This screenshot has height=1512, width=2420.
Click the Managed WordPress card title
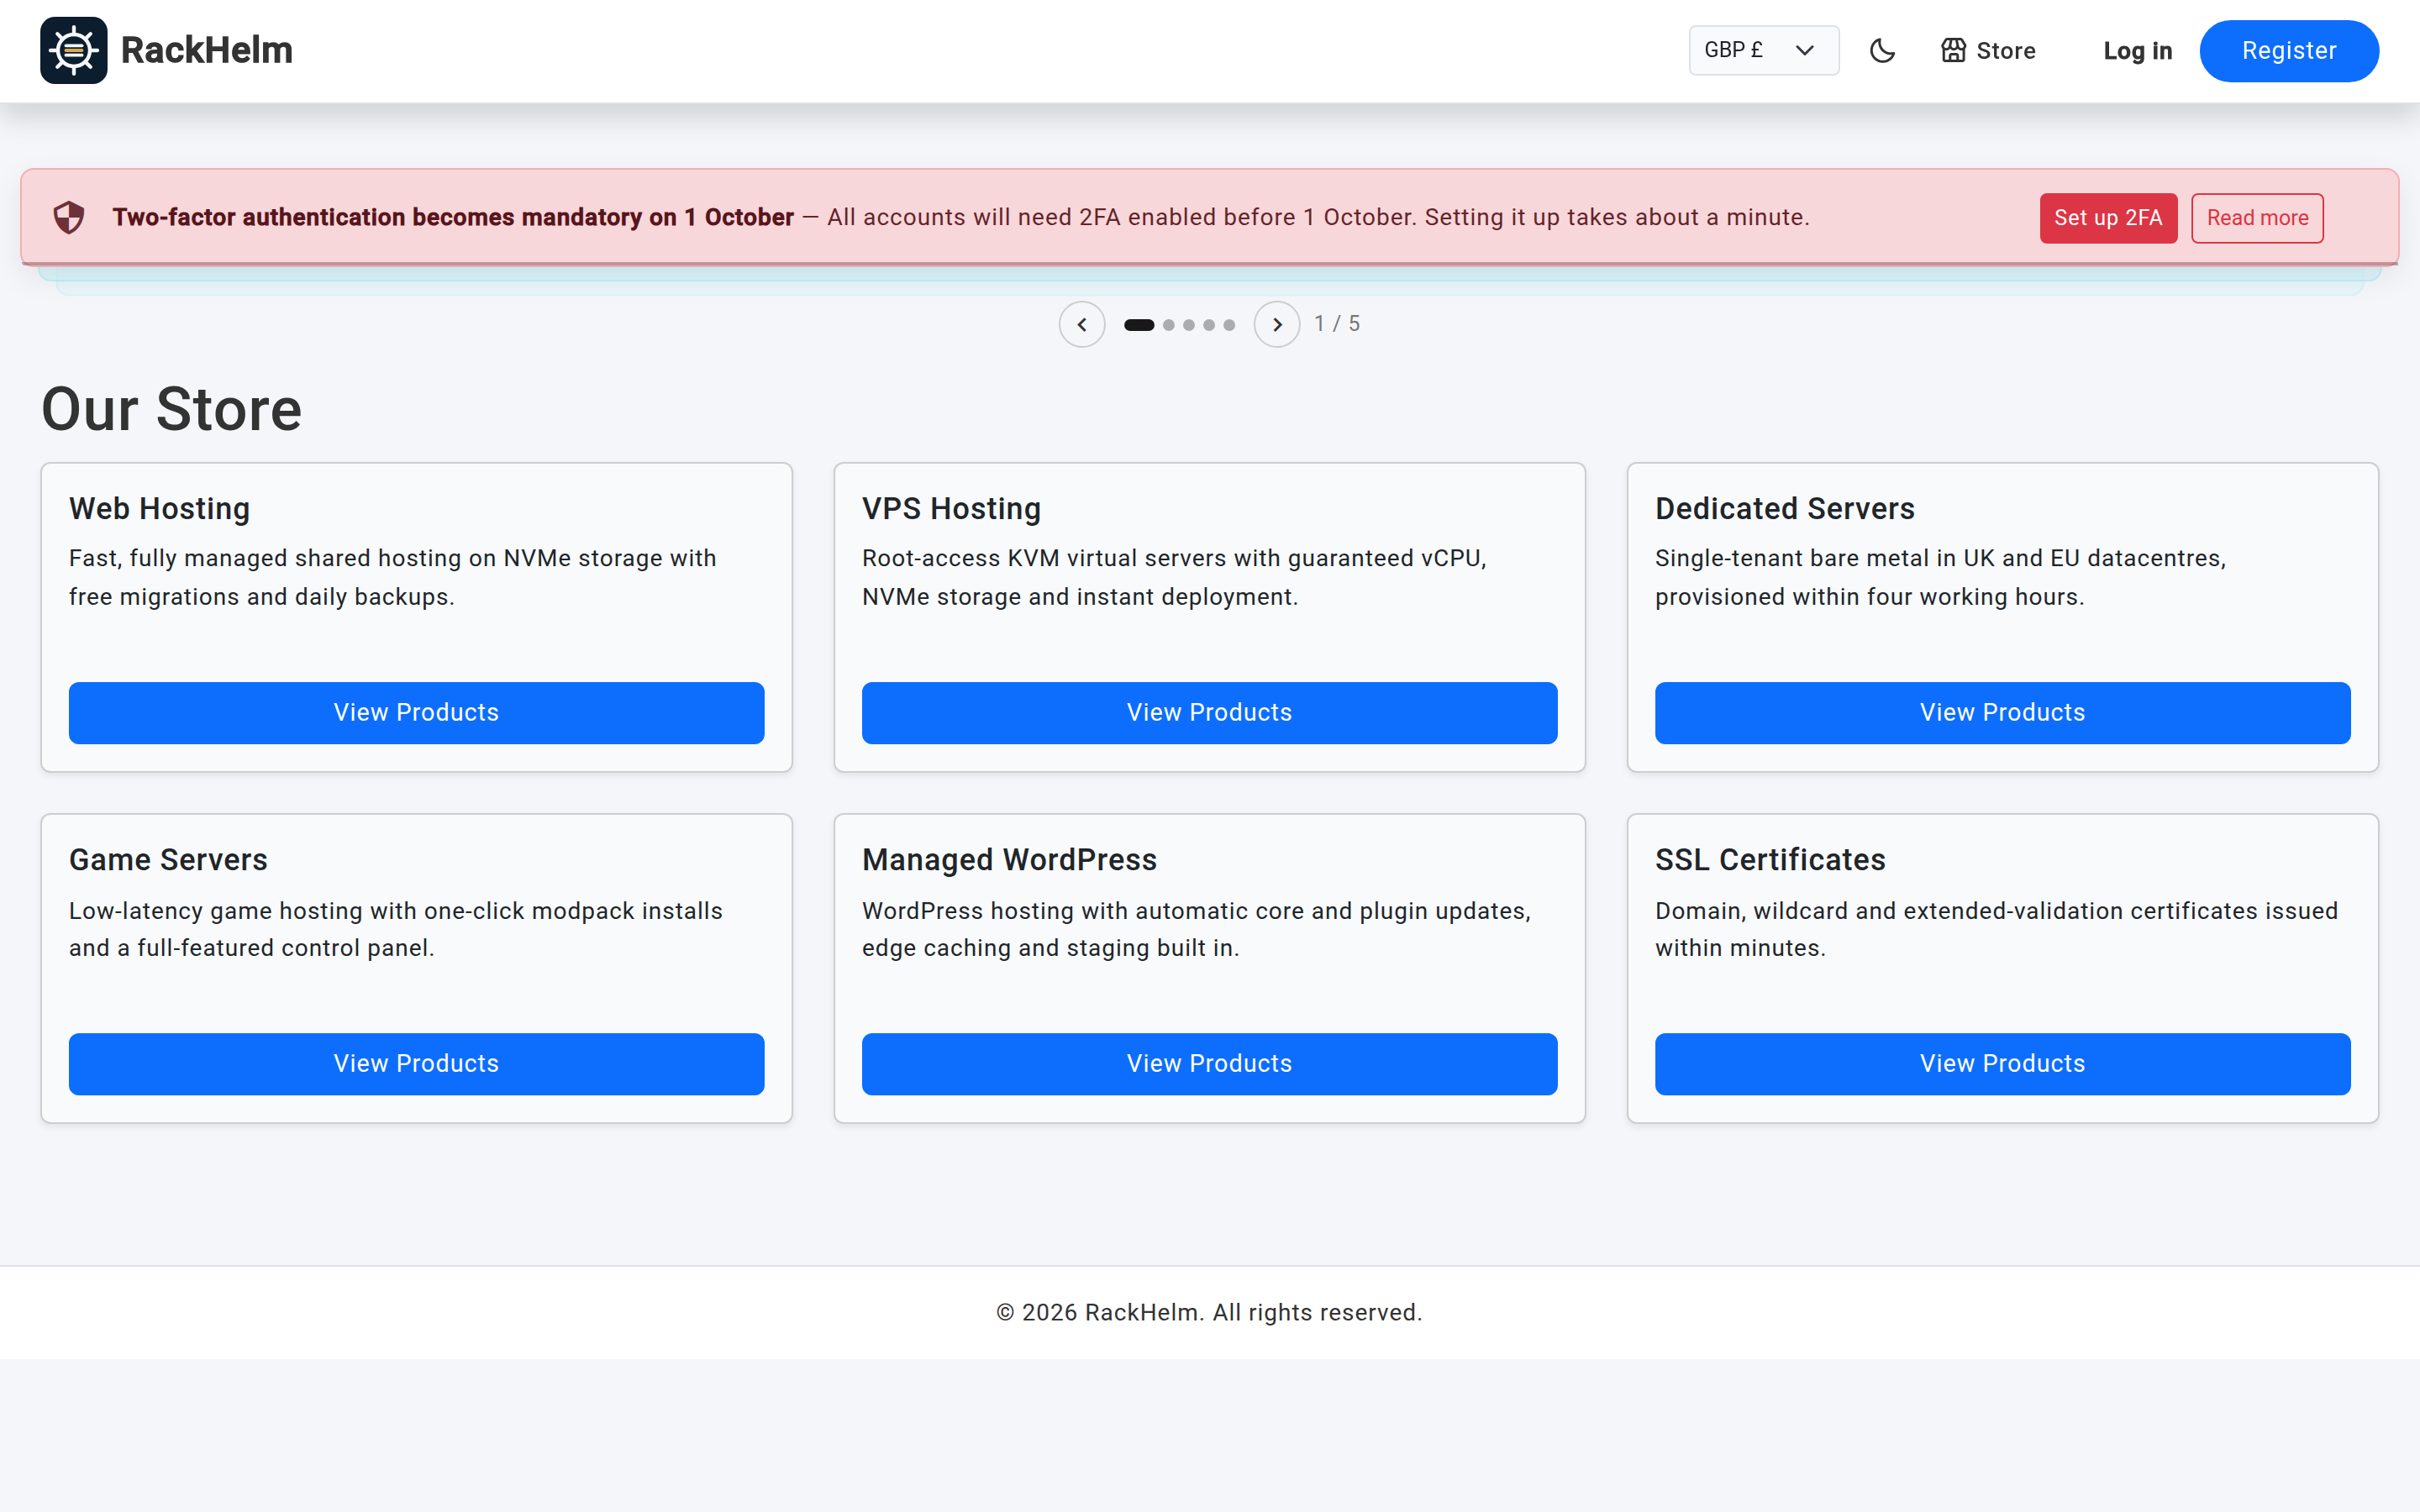pos(1009,860)
